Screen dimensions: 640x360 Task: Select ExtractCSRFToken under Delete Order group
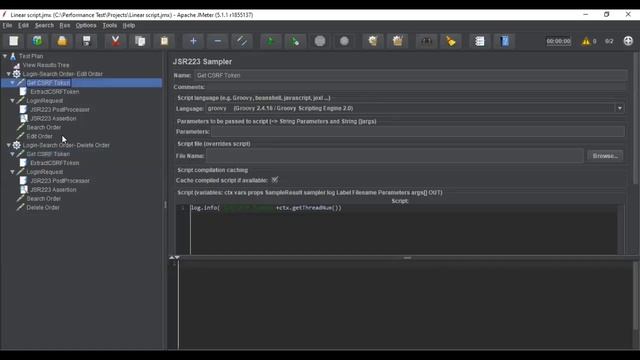coord(55,163)
